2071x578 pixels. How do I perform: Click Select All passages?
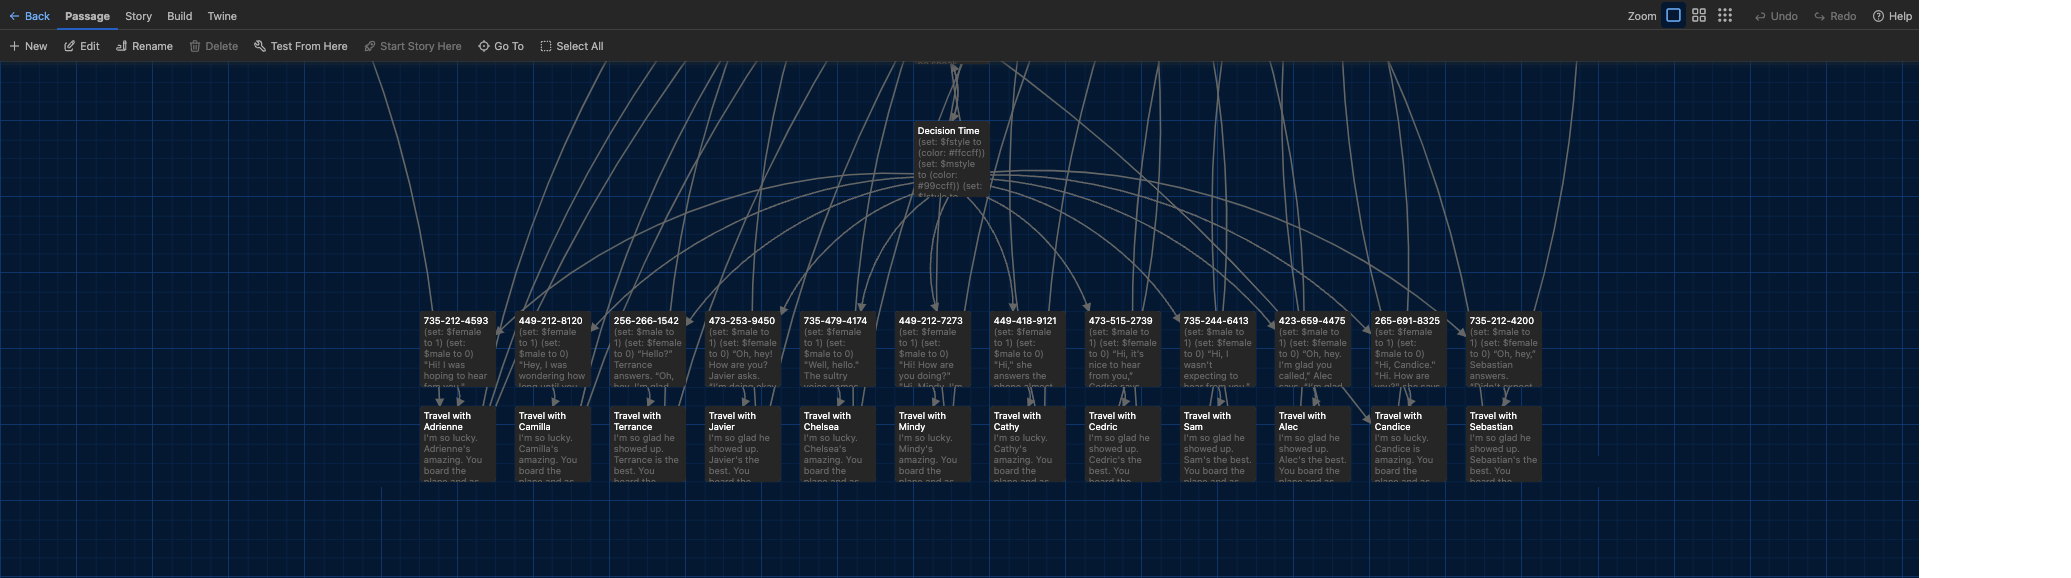click(x=572, y=46)
